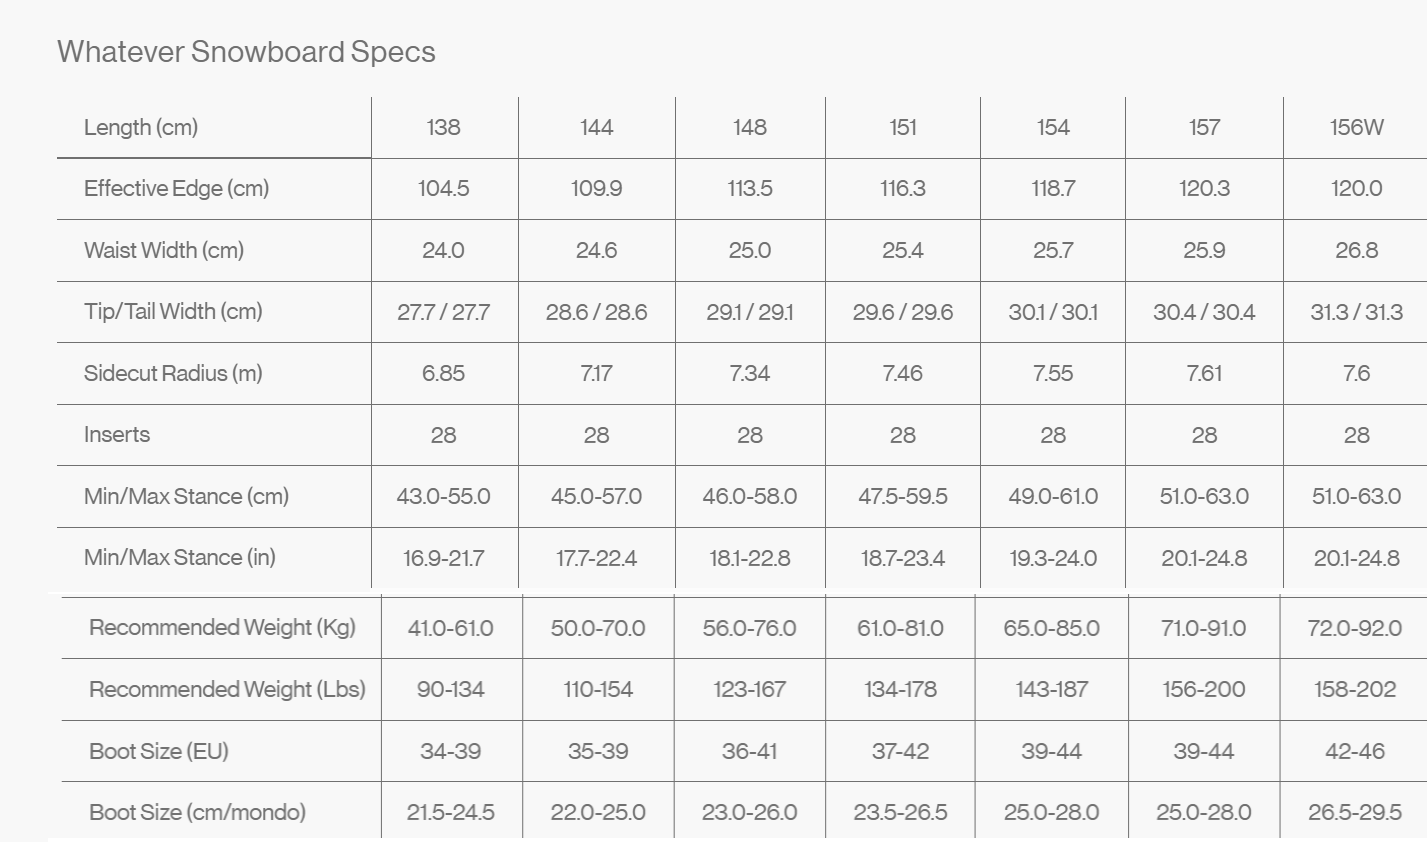Click the Min/Max Stance (in) row label

pyautogui.click(x=180, y=557)
